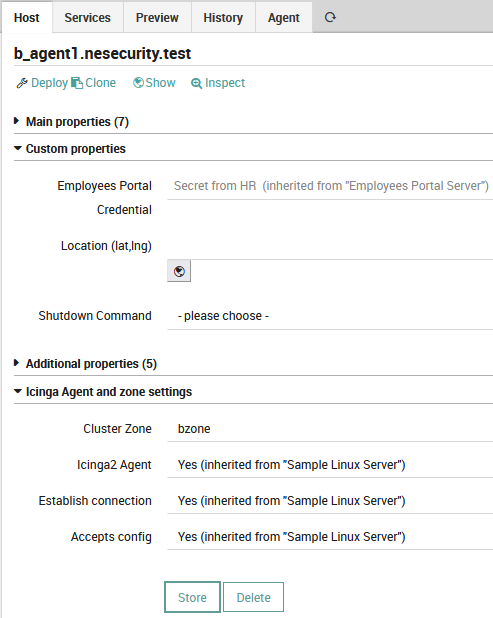Open the Cluster Zone dropdown showing bzone

(x=330, y=429)
